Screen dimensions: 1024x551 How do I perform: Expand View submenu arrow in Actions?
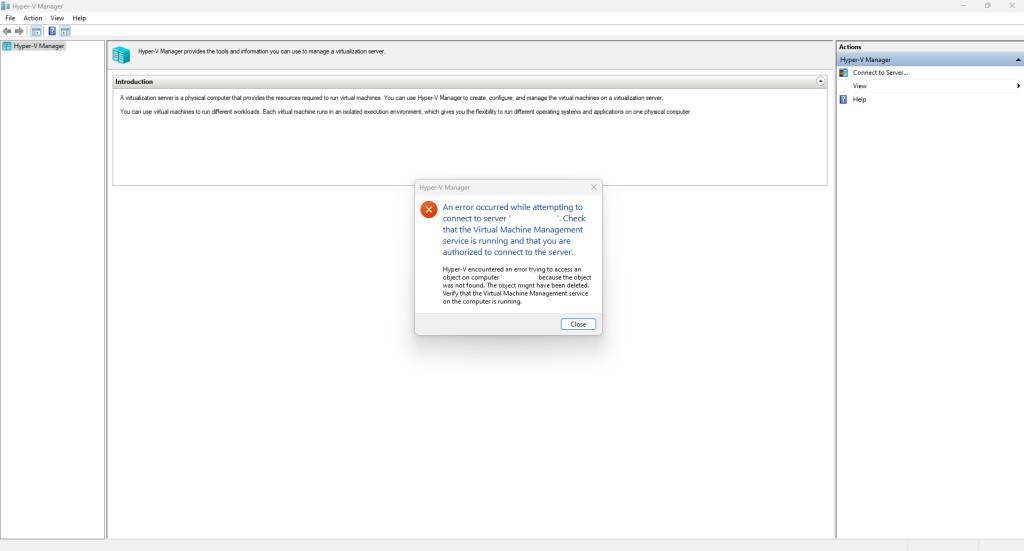point(1018,86)
